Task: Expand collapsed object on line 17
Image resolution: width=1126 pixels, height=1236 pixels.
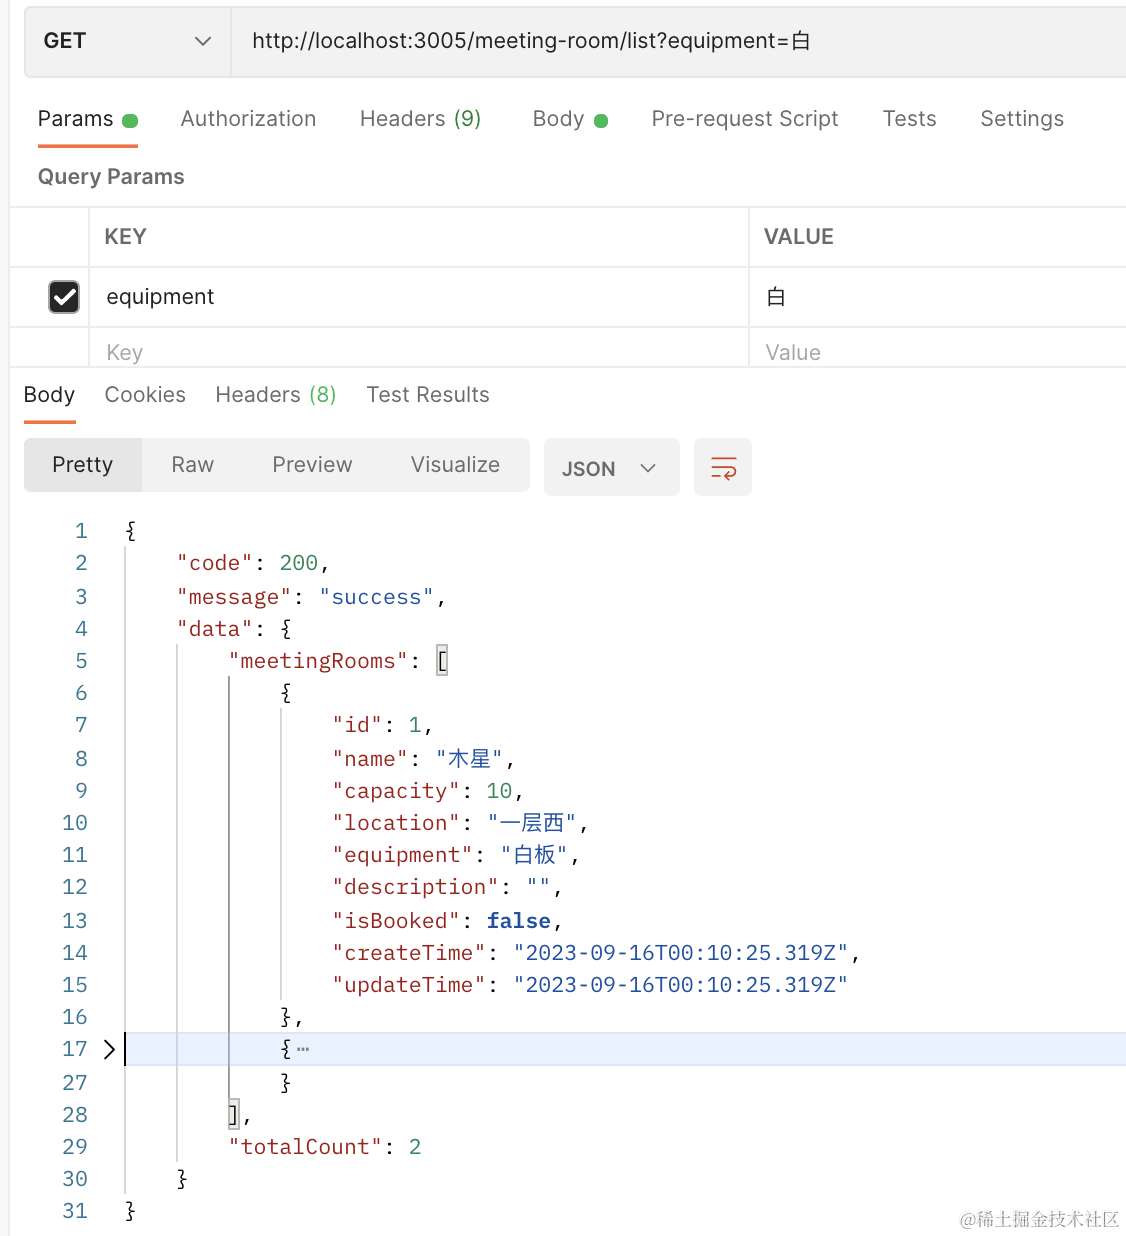Action: pos(109,1049)
